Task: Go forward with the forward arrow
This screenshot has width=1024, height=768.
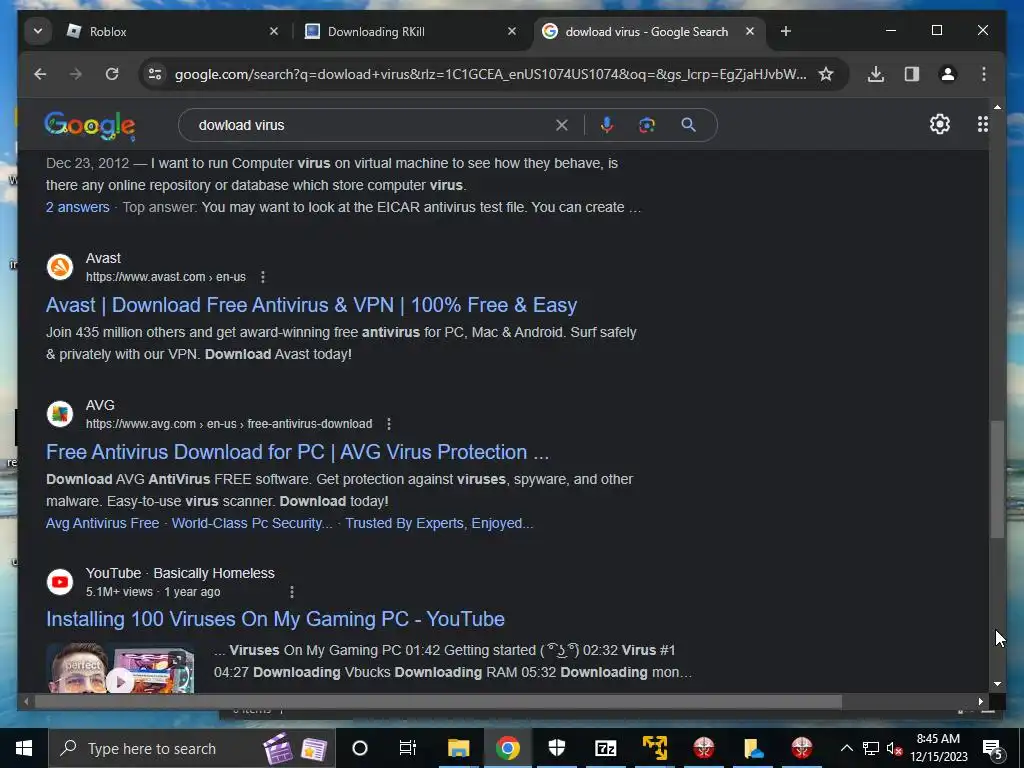Action: pos(76,74)
